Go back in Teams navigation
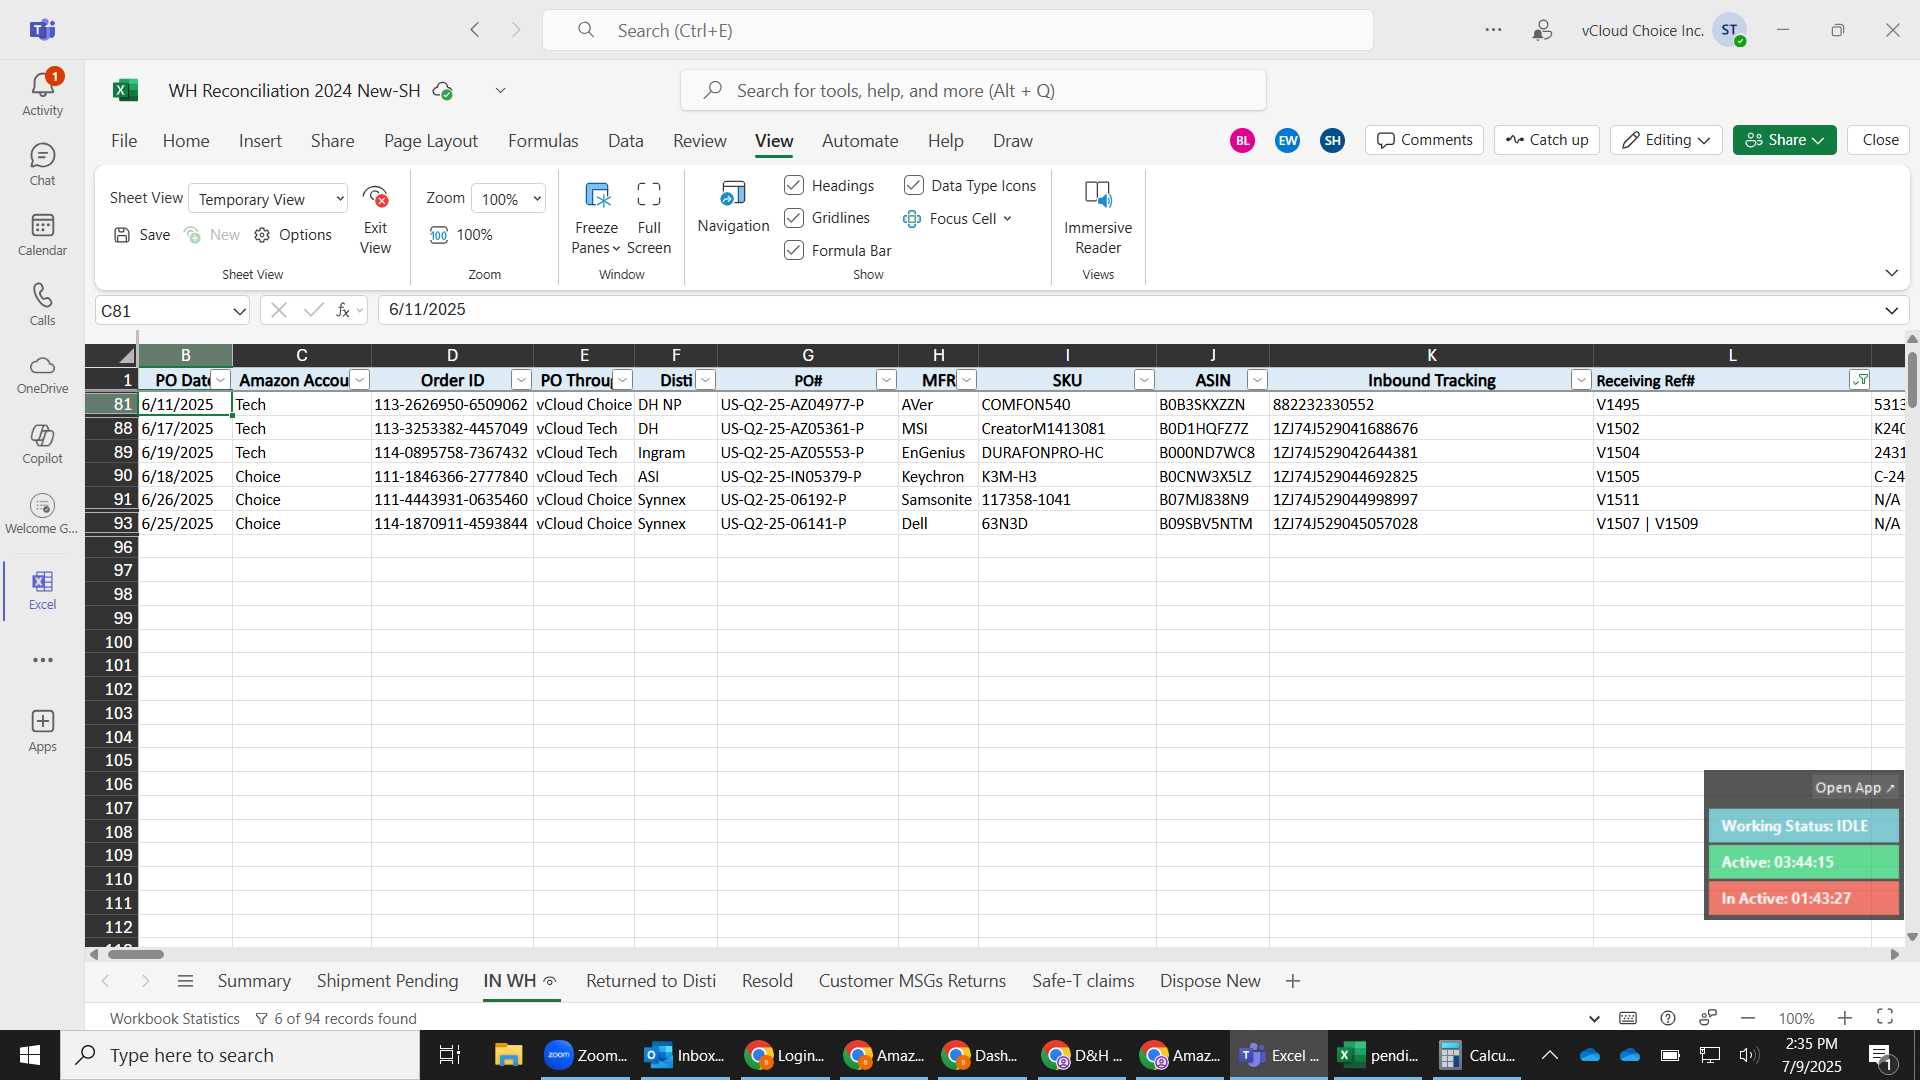The height and width of the screenshot is (1080, 1920). click(475, 30)
